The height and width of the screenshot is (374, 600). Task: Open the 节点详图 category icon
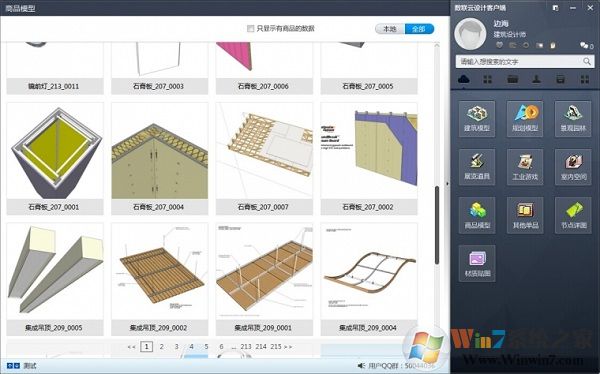click(x=573, y=216)
